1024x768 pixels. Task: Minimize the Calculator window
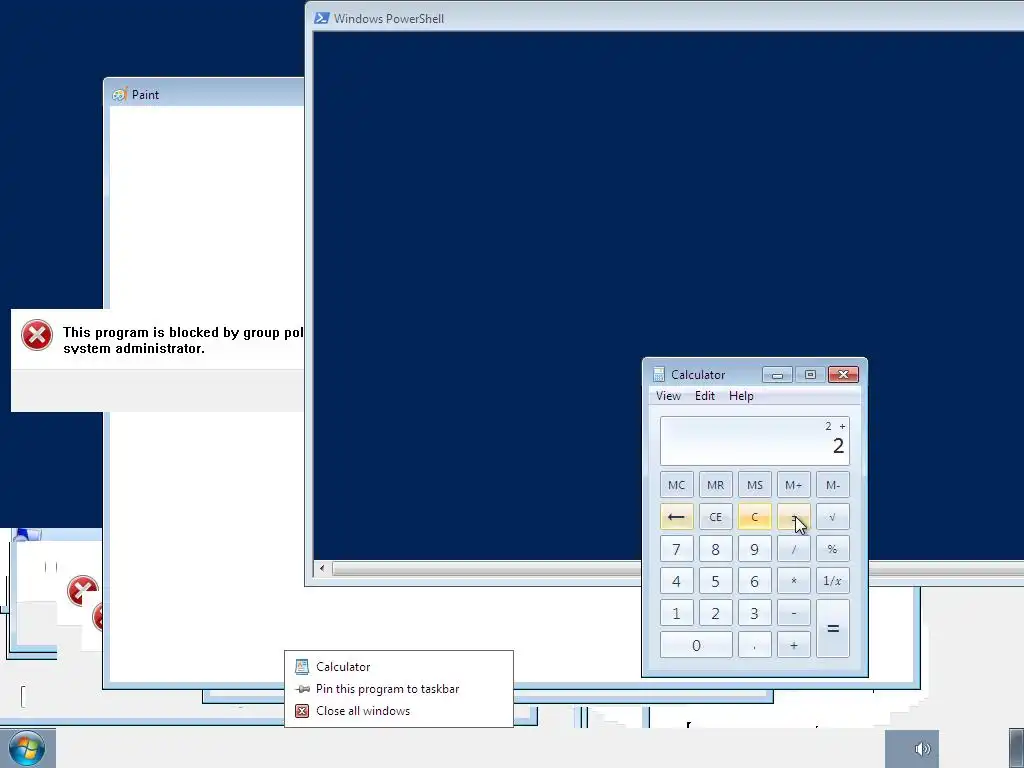[x=777, y=374]
